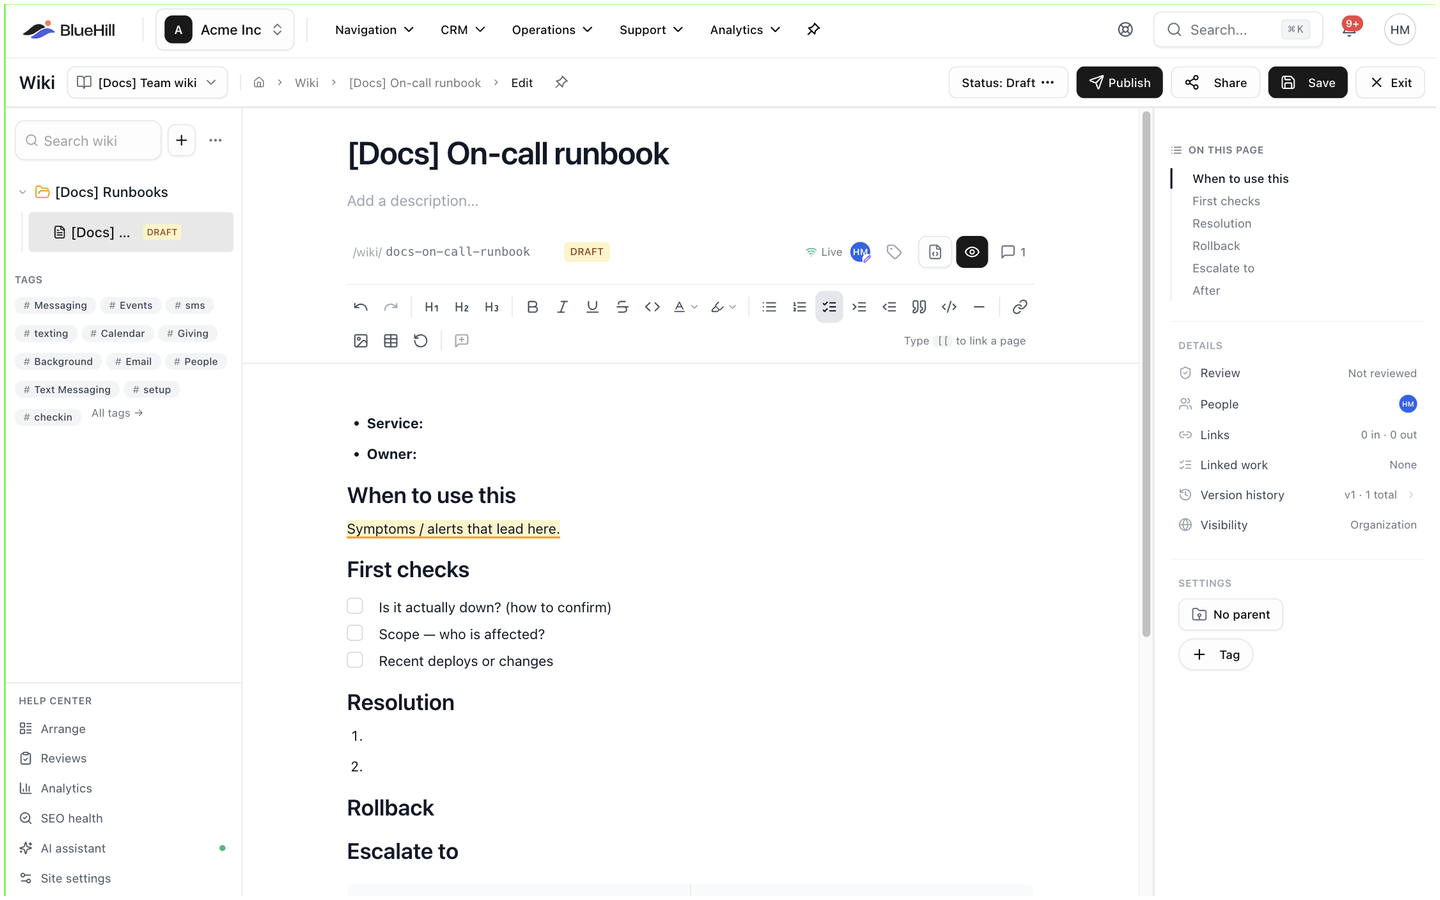Screen dimensions: 1440x900
Task: Toggle bold formatting in editor toolbar
Action: (x=532, y=307)
